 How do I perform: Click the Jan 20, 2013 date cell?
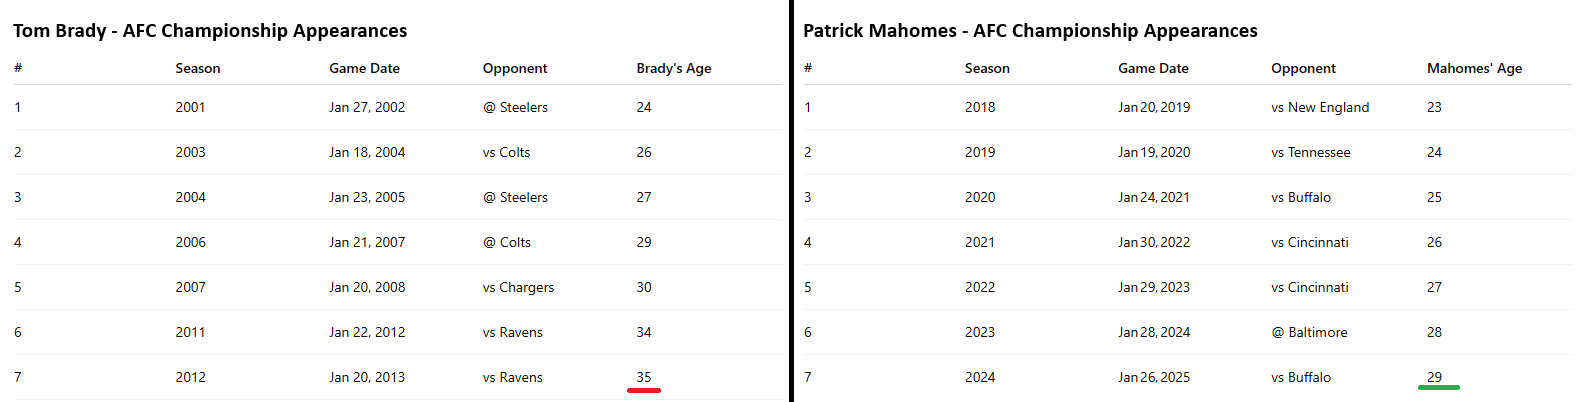[367, 377]
